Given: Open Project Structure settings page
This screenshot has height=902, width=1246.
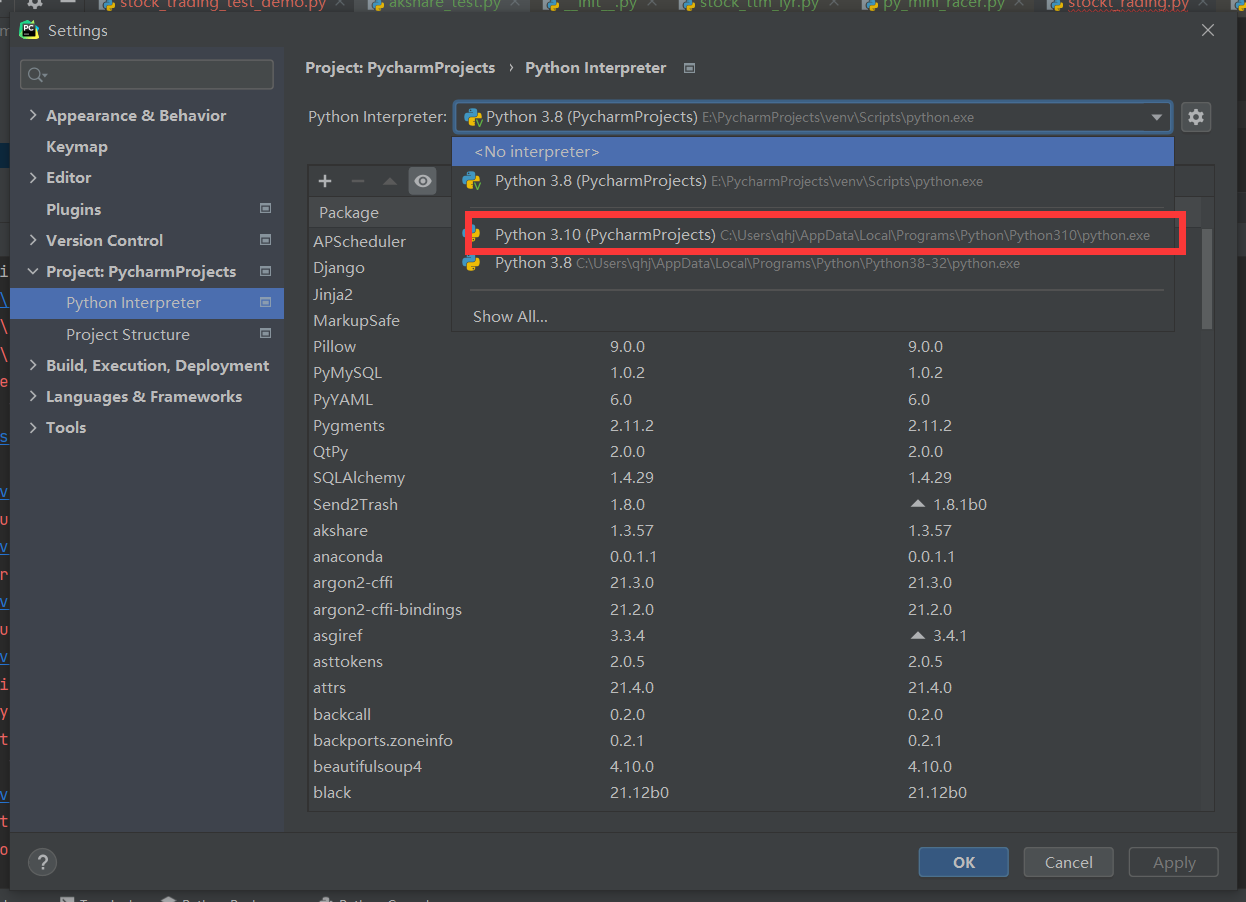Looking at the screenshot, I should pos(127,334).
